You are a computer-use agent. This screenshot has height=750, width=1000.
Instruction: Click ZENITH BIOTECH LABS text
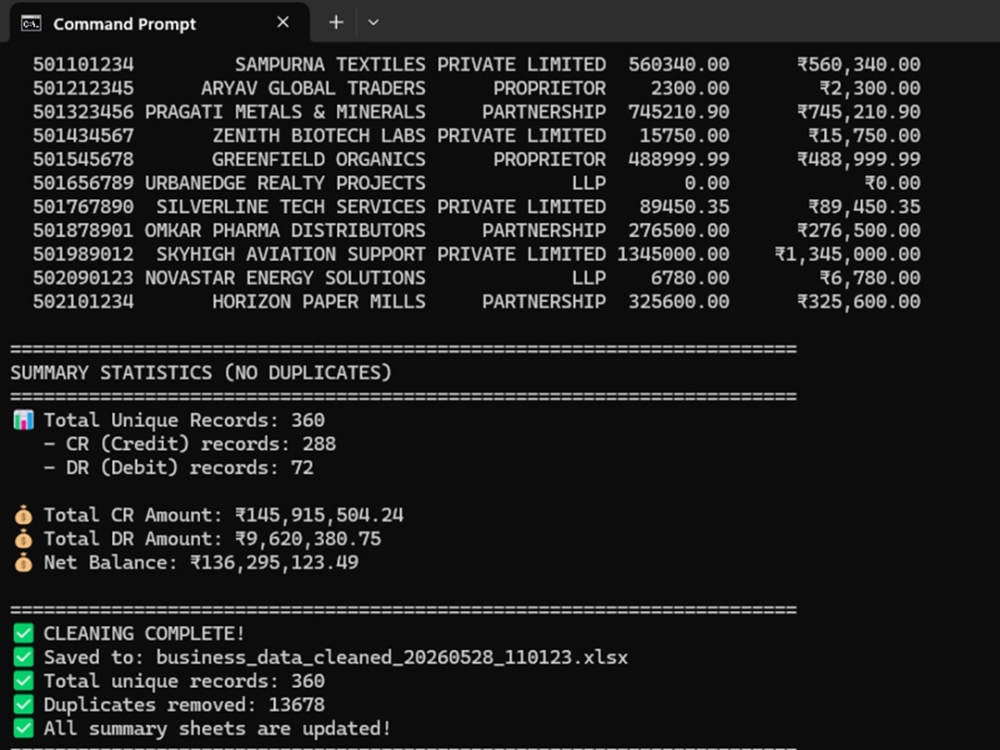tap(319, 135)
